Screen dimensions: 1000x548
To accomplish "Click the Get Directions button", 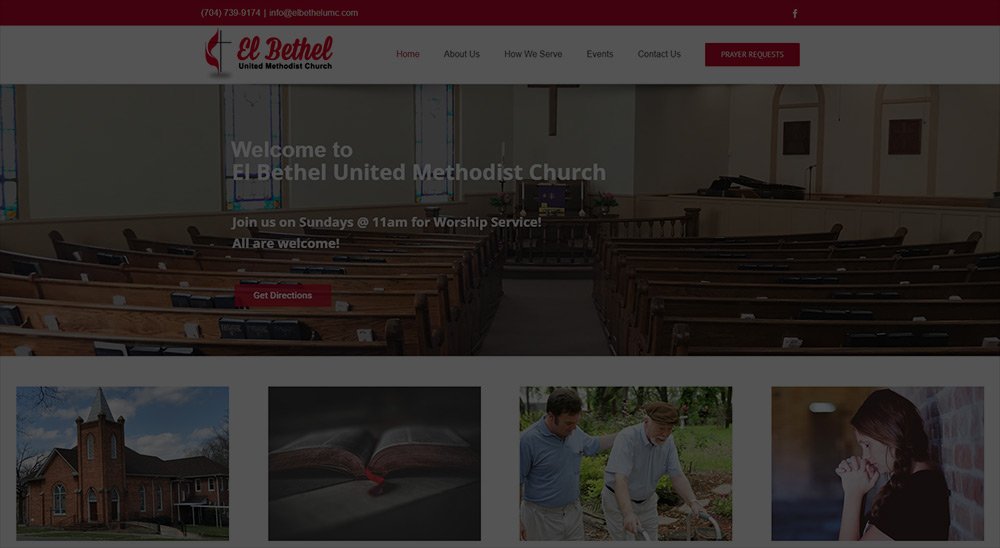I will 283,295.
